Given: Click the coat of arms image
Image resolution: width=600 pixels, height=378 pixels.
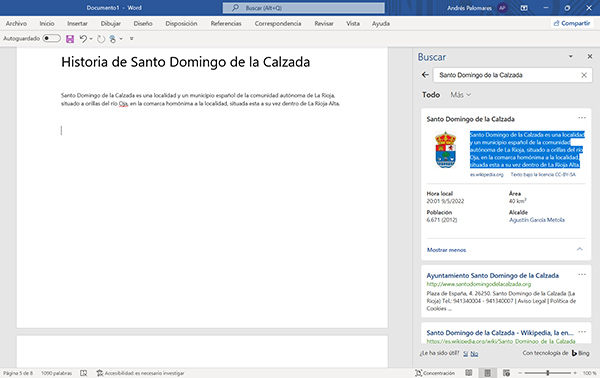Looking at the screenshot, I should pyautogui.click(x=445, y=150).
